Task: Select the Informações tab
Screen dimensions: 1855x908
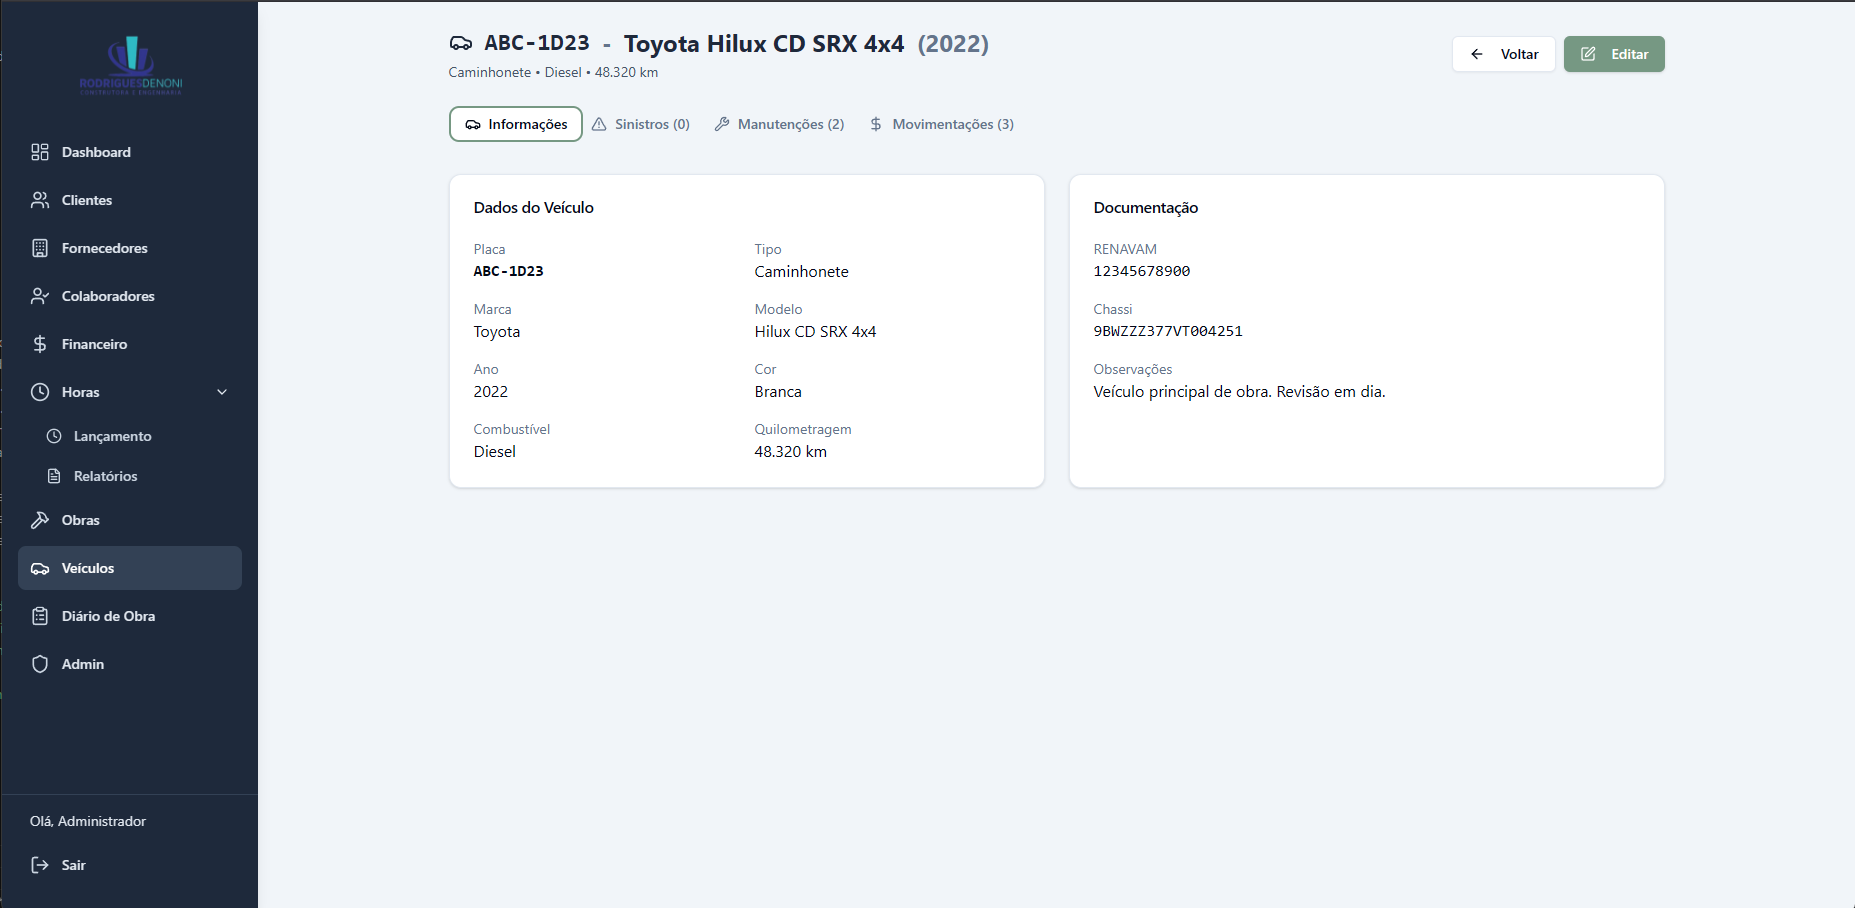Action: click(516, 124)
